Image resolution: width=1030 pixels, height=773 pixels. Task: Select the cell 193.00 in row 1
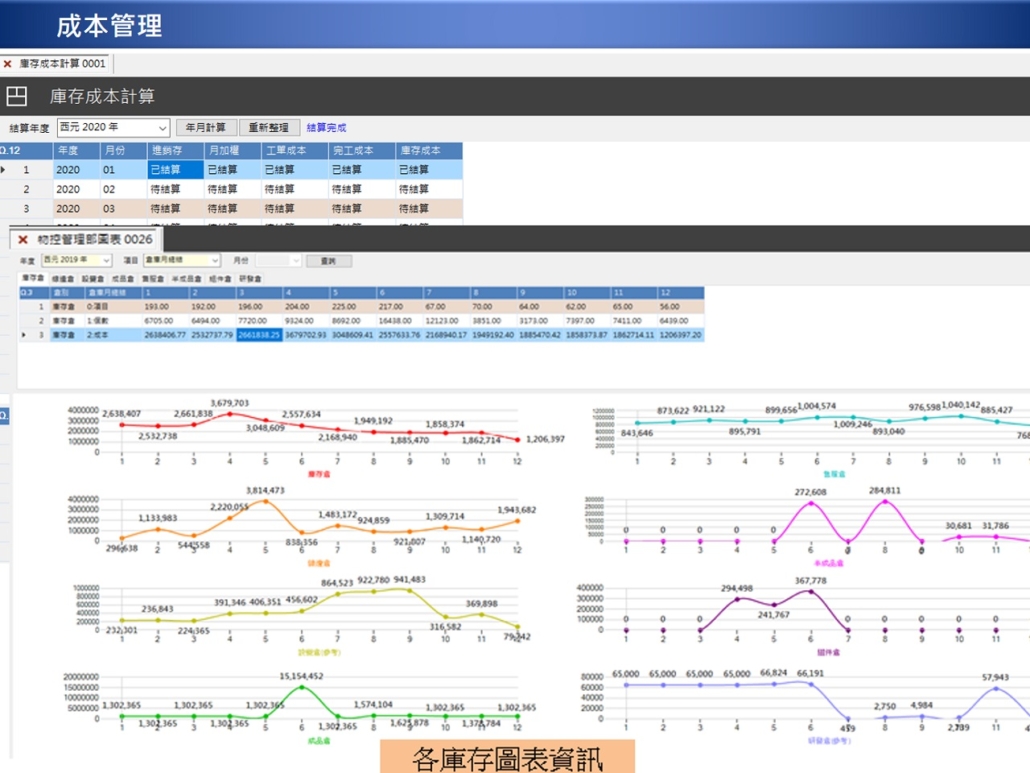coord(165,307)
